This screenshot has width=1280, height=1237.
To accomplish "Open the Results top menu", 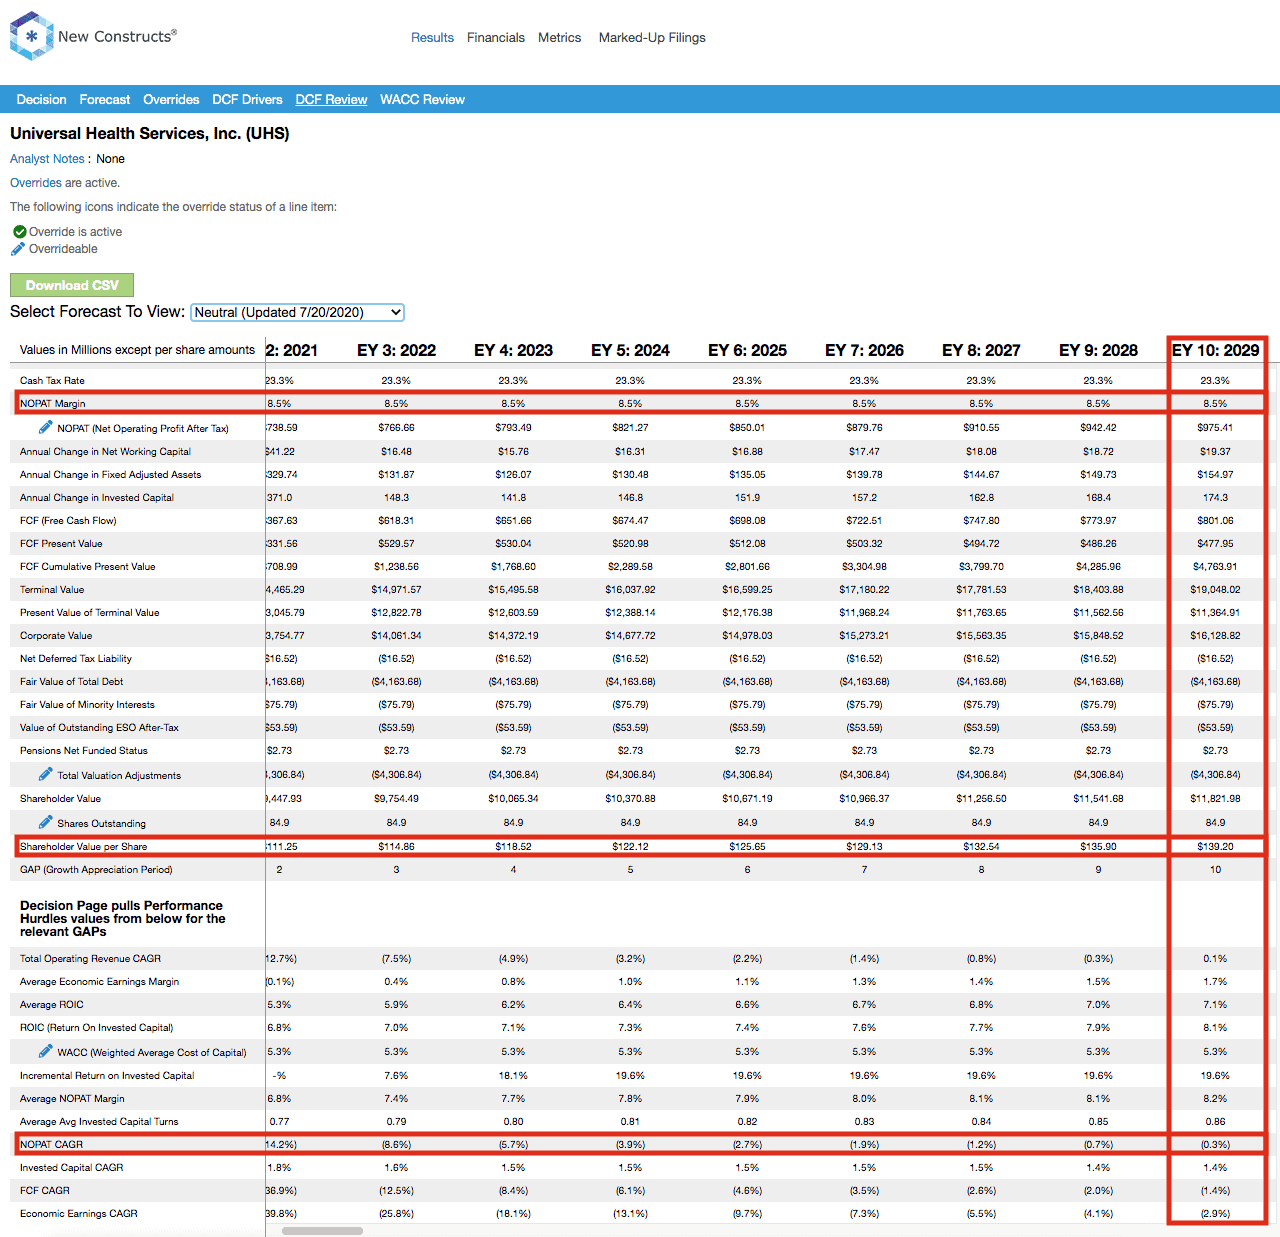I will [x=432, y=37].
